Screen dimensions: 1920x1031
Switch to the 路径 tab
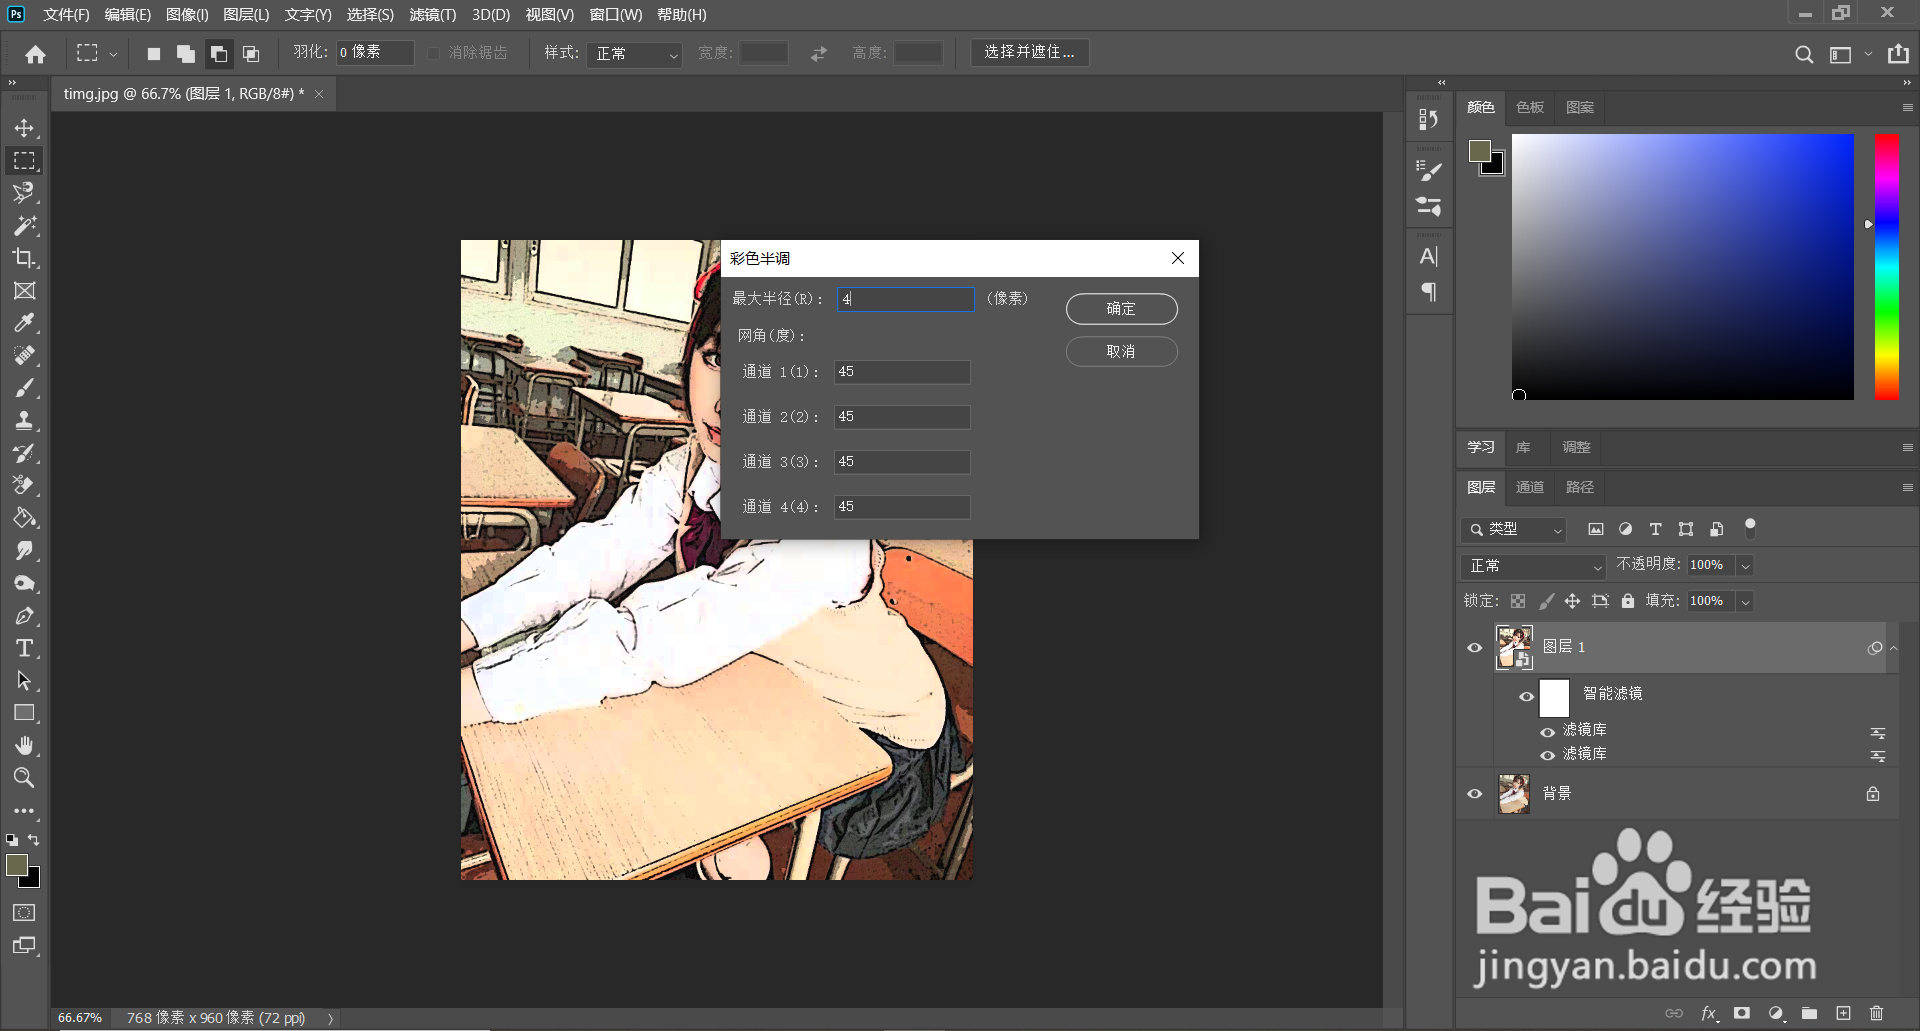1580,487
